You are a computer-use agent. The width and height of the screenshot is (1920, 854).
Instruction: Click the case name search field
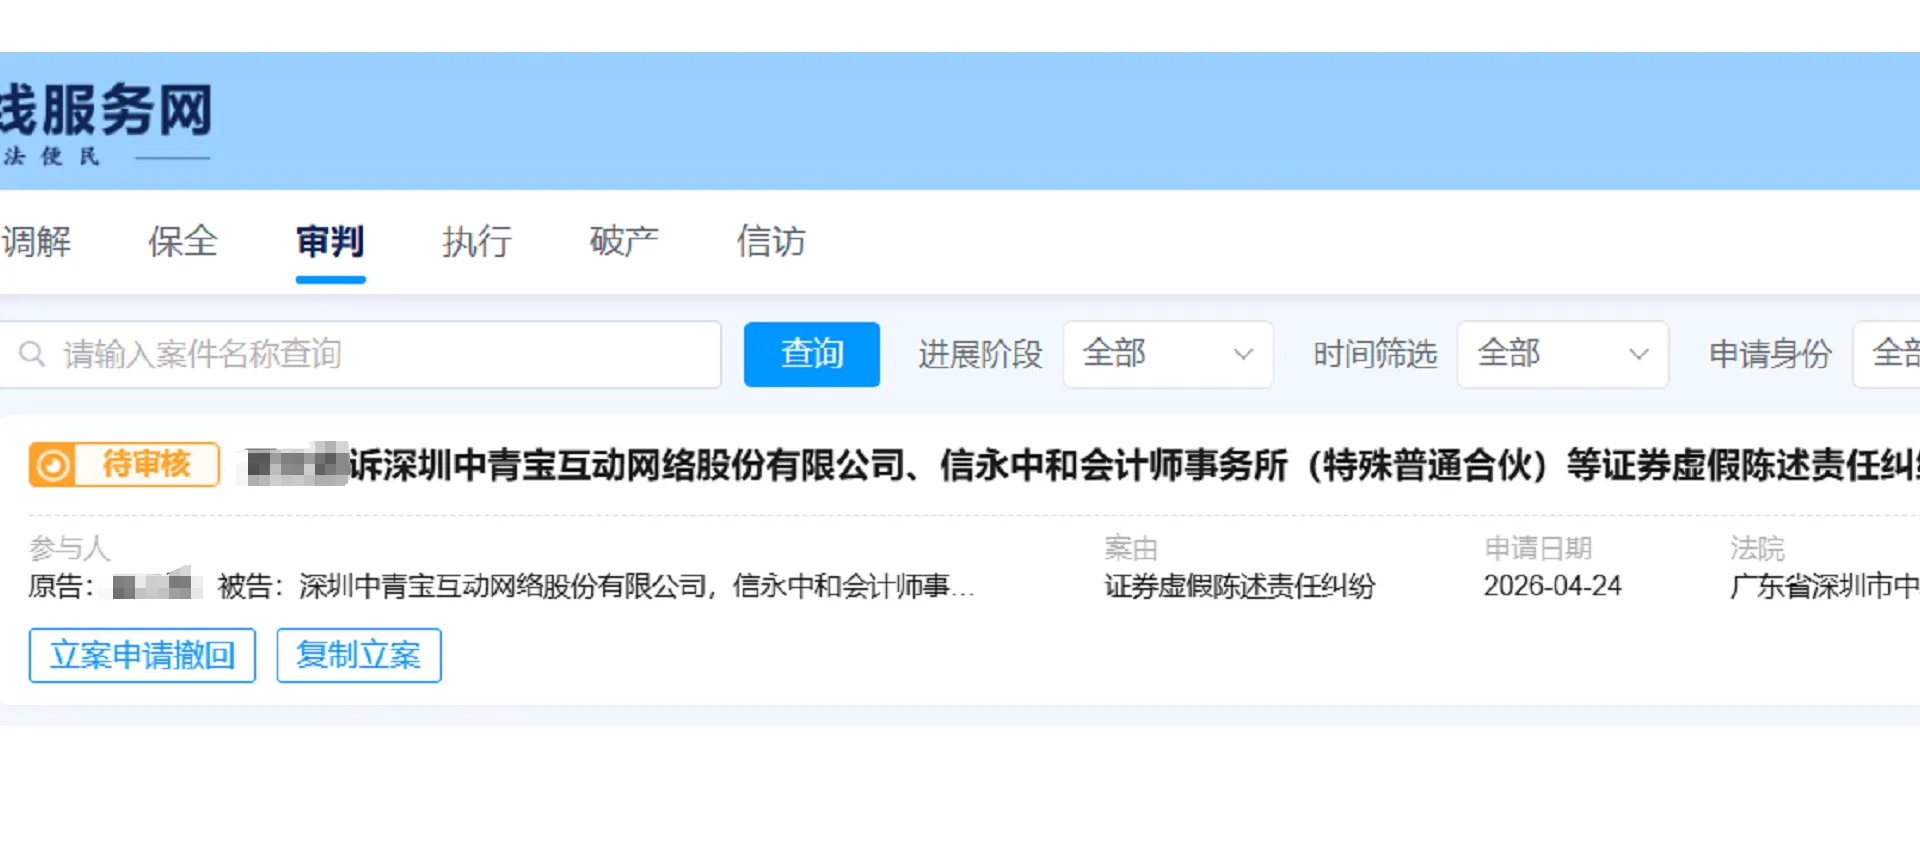(360, 354)
